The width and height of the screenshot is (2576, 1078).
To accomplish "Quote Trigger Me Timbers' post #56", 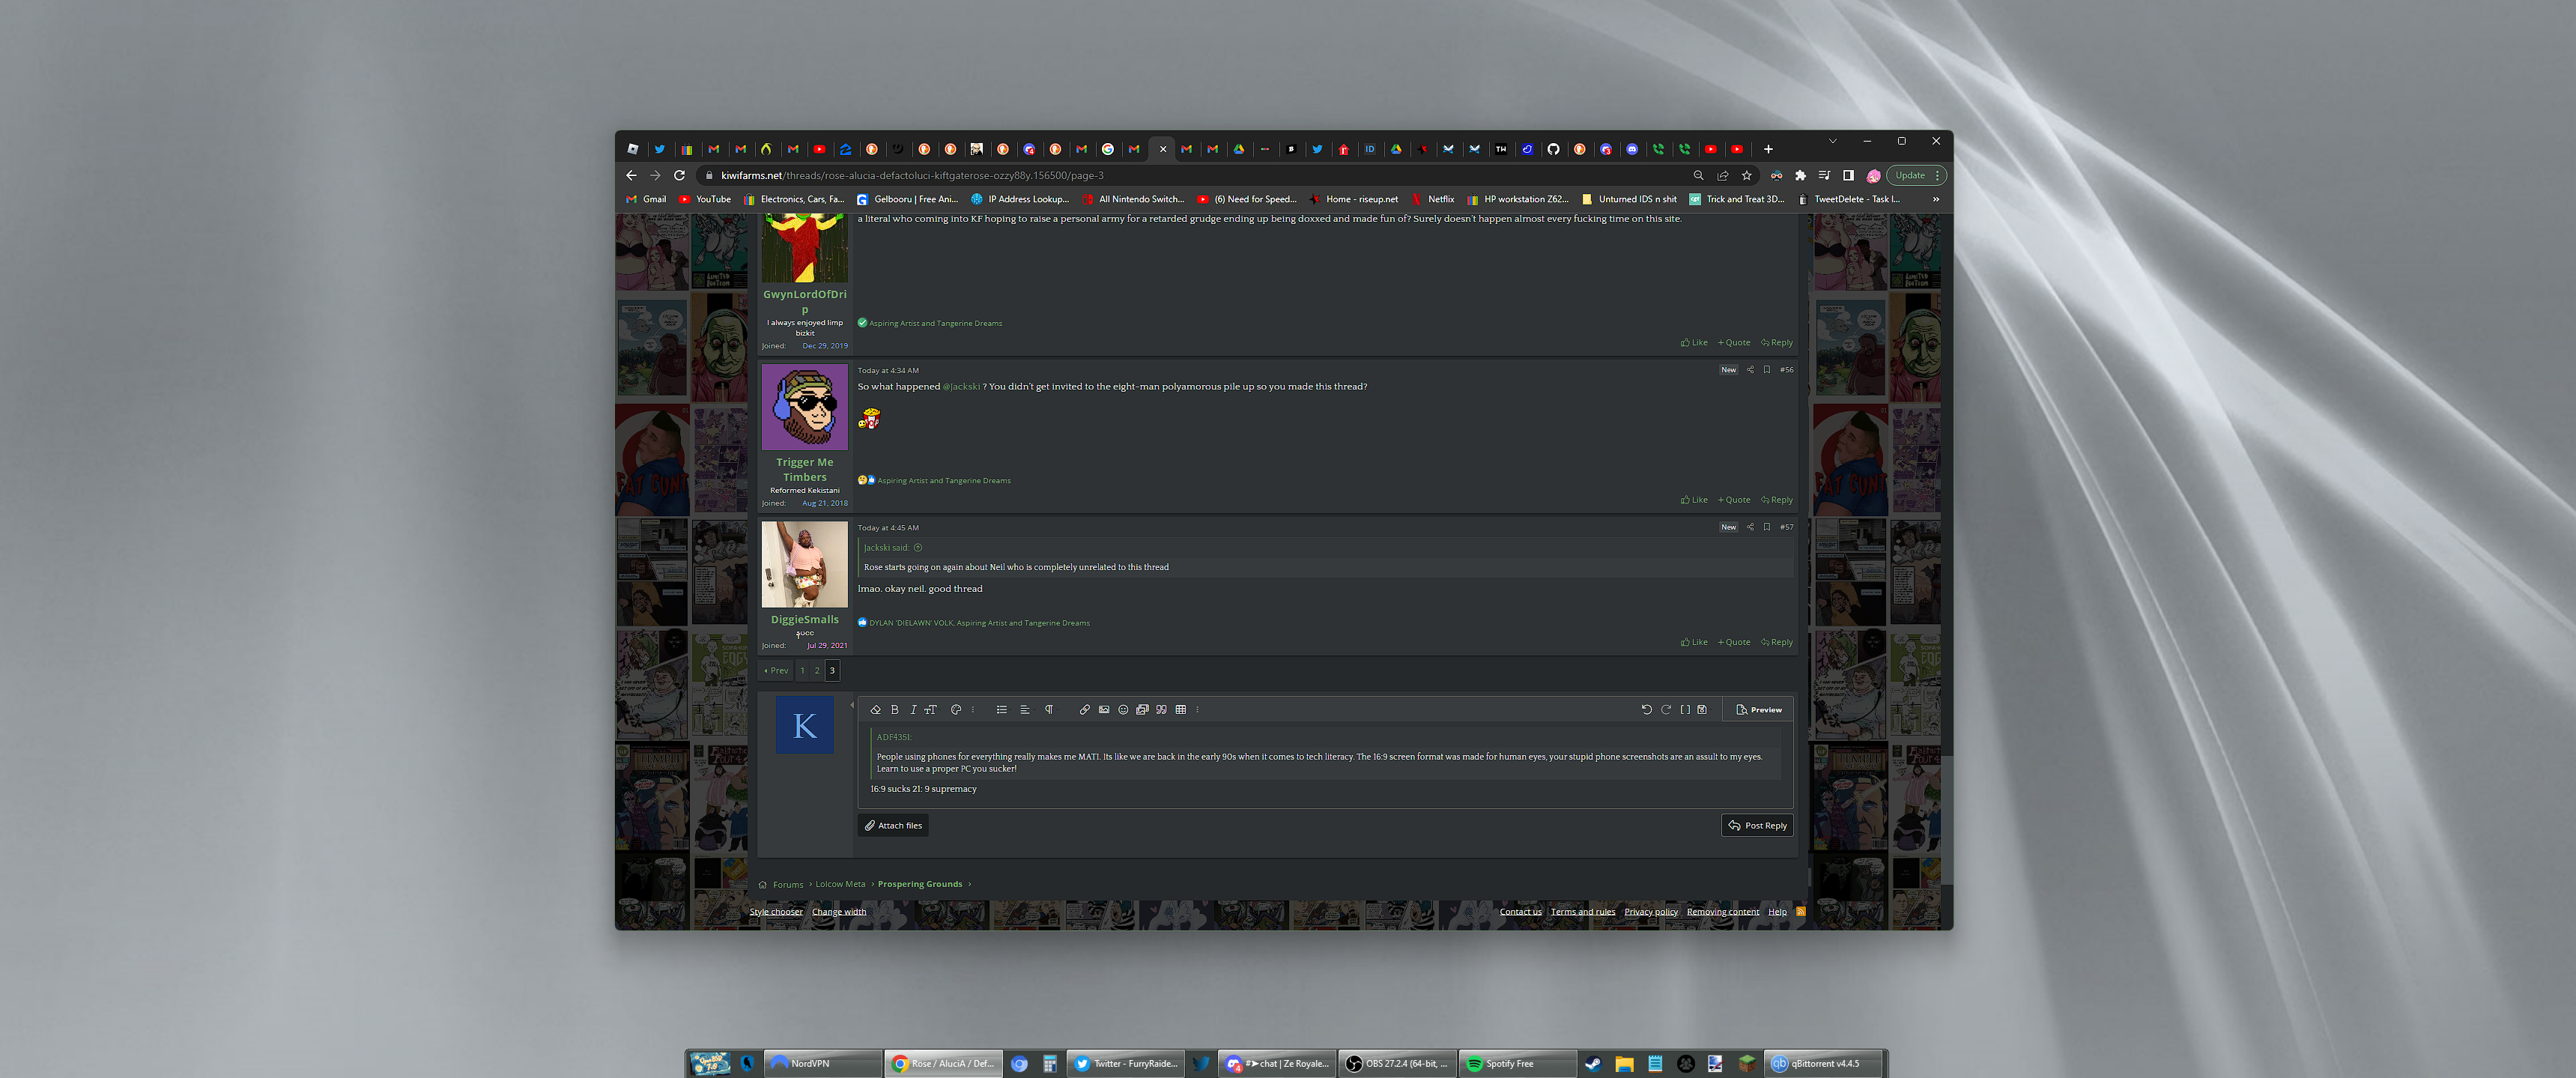I will 1734,500.
